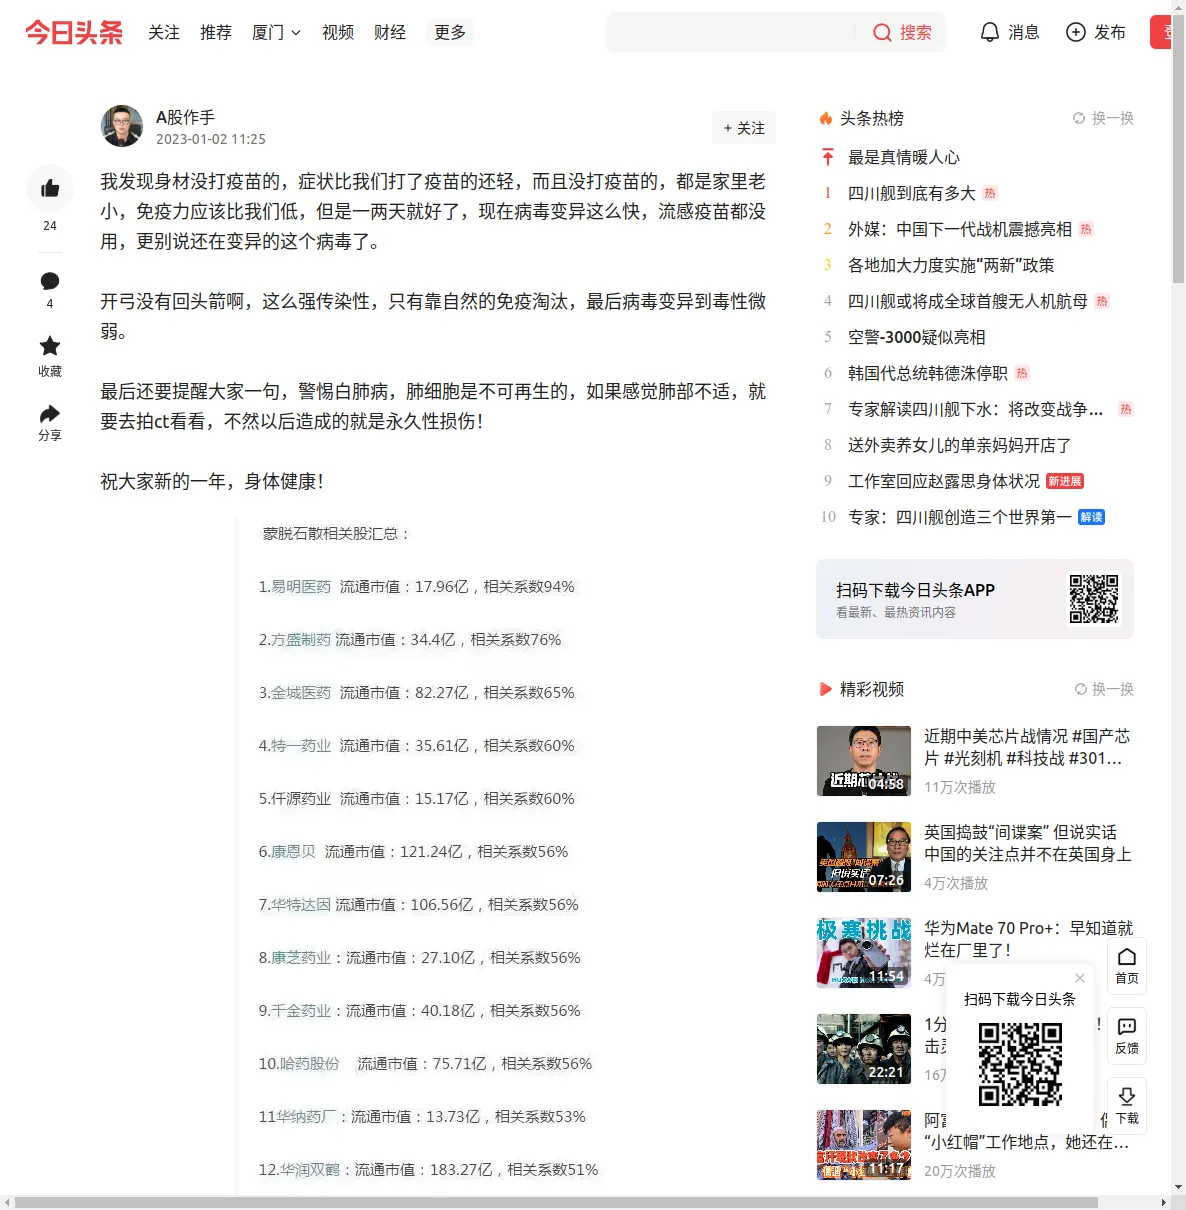Play video thumbnail with 11:54 duration

(x=864, y=953)
